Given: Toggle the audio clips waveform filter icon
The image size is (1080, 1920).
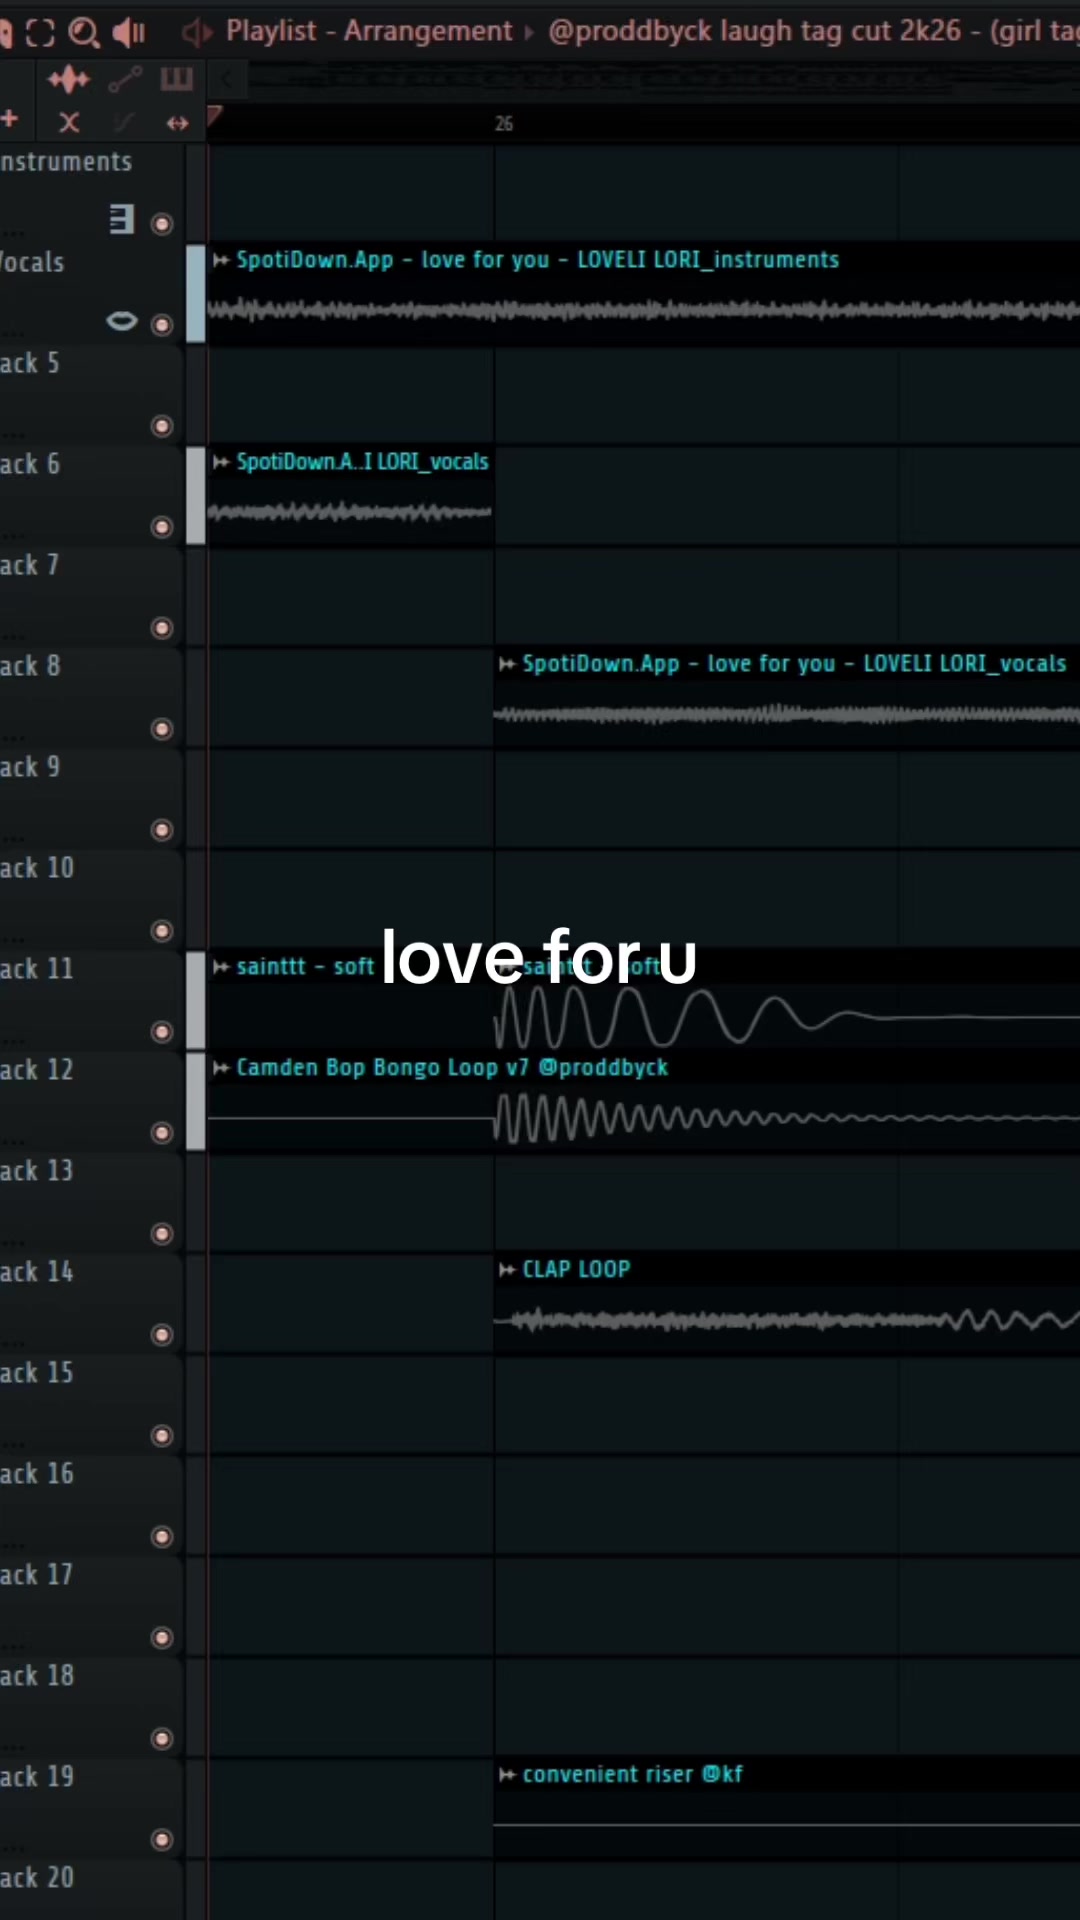Looking at the screenshot, I should (68, 79).
